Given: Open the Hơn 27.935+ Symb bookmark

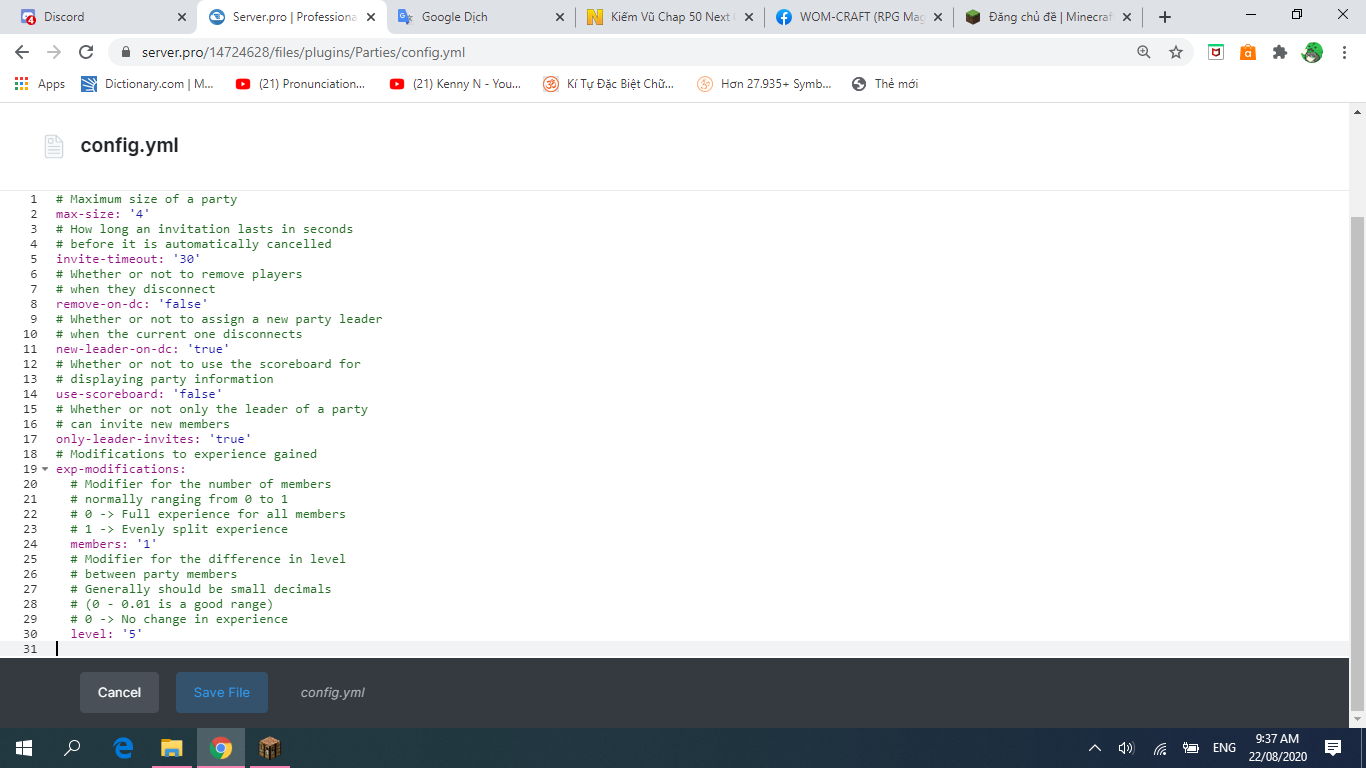Looking at the screenshot, I should [x=765, y=84].
